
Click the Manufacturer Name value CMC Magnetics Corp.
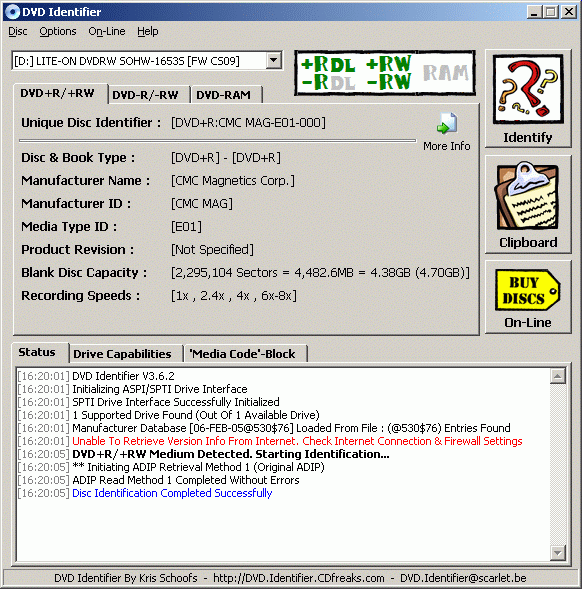tap(233, 181)
